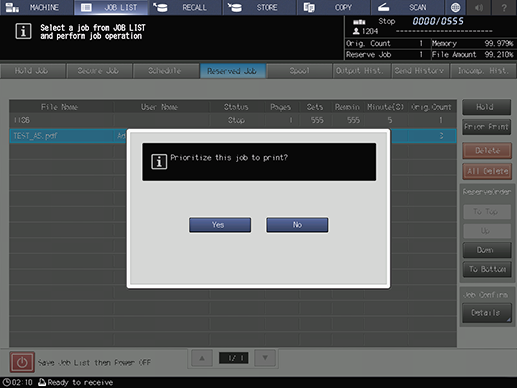Open the Send History tab

click(x=419, y=71)
